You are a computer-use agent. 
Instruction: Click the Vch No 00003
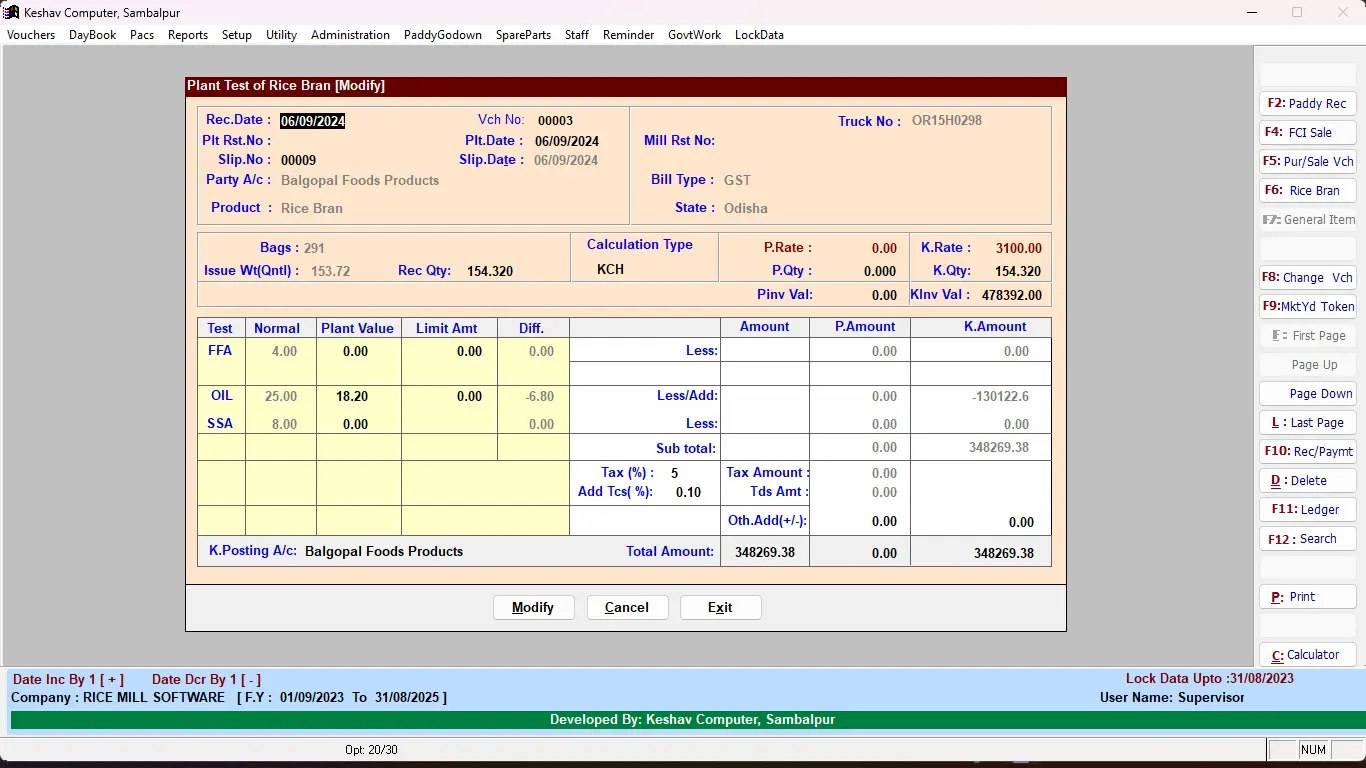click(555, 120)
